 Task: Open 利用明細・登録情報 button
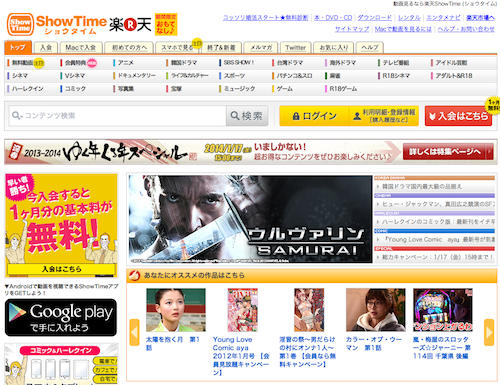coord(384,116)
